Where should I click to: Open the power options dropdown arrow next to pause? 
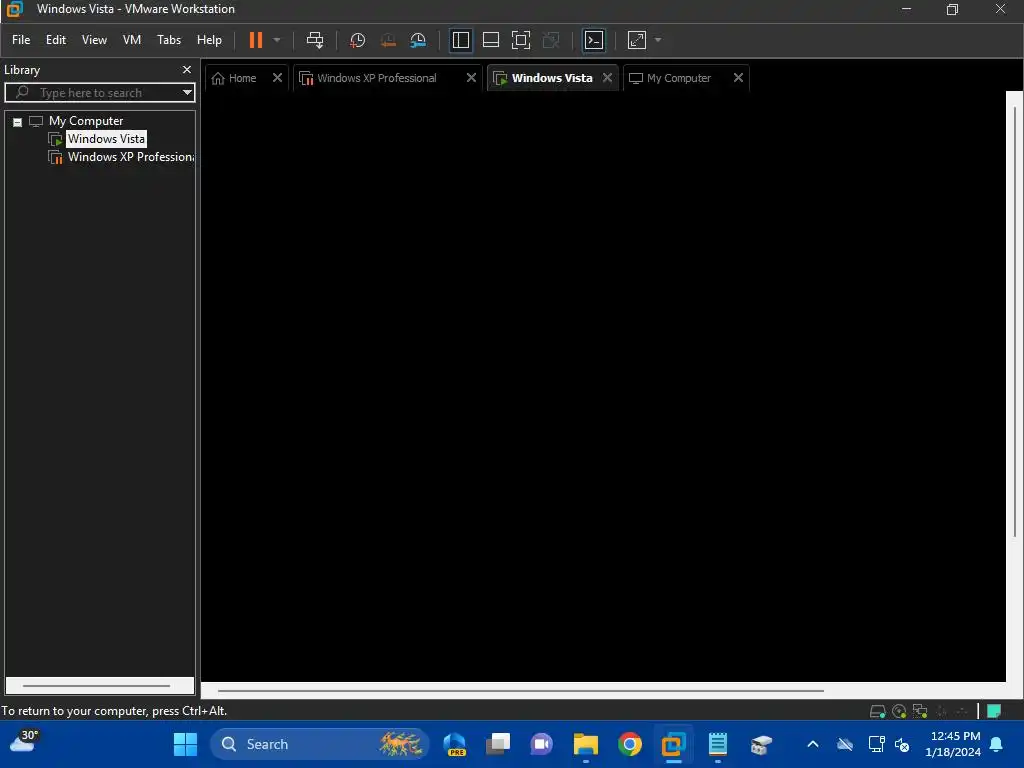(x=277, y=40)
